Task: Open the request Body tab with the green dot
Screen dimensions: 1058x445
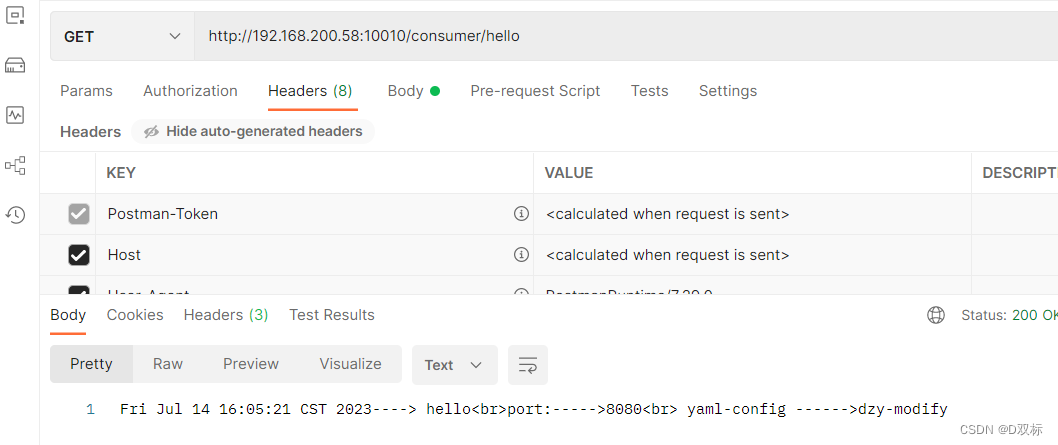Action: [x=414, y=91]
